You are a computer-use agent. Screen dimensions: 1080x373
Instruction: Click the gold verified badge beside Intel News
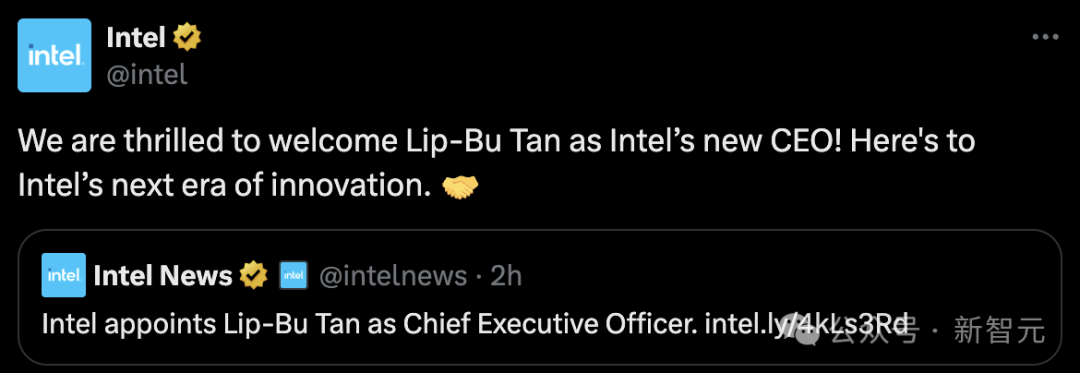pos(253,275)
